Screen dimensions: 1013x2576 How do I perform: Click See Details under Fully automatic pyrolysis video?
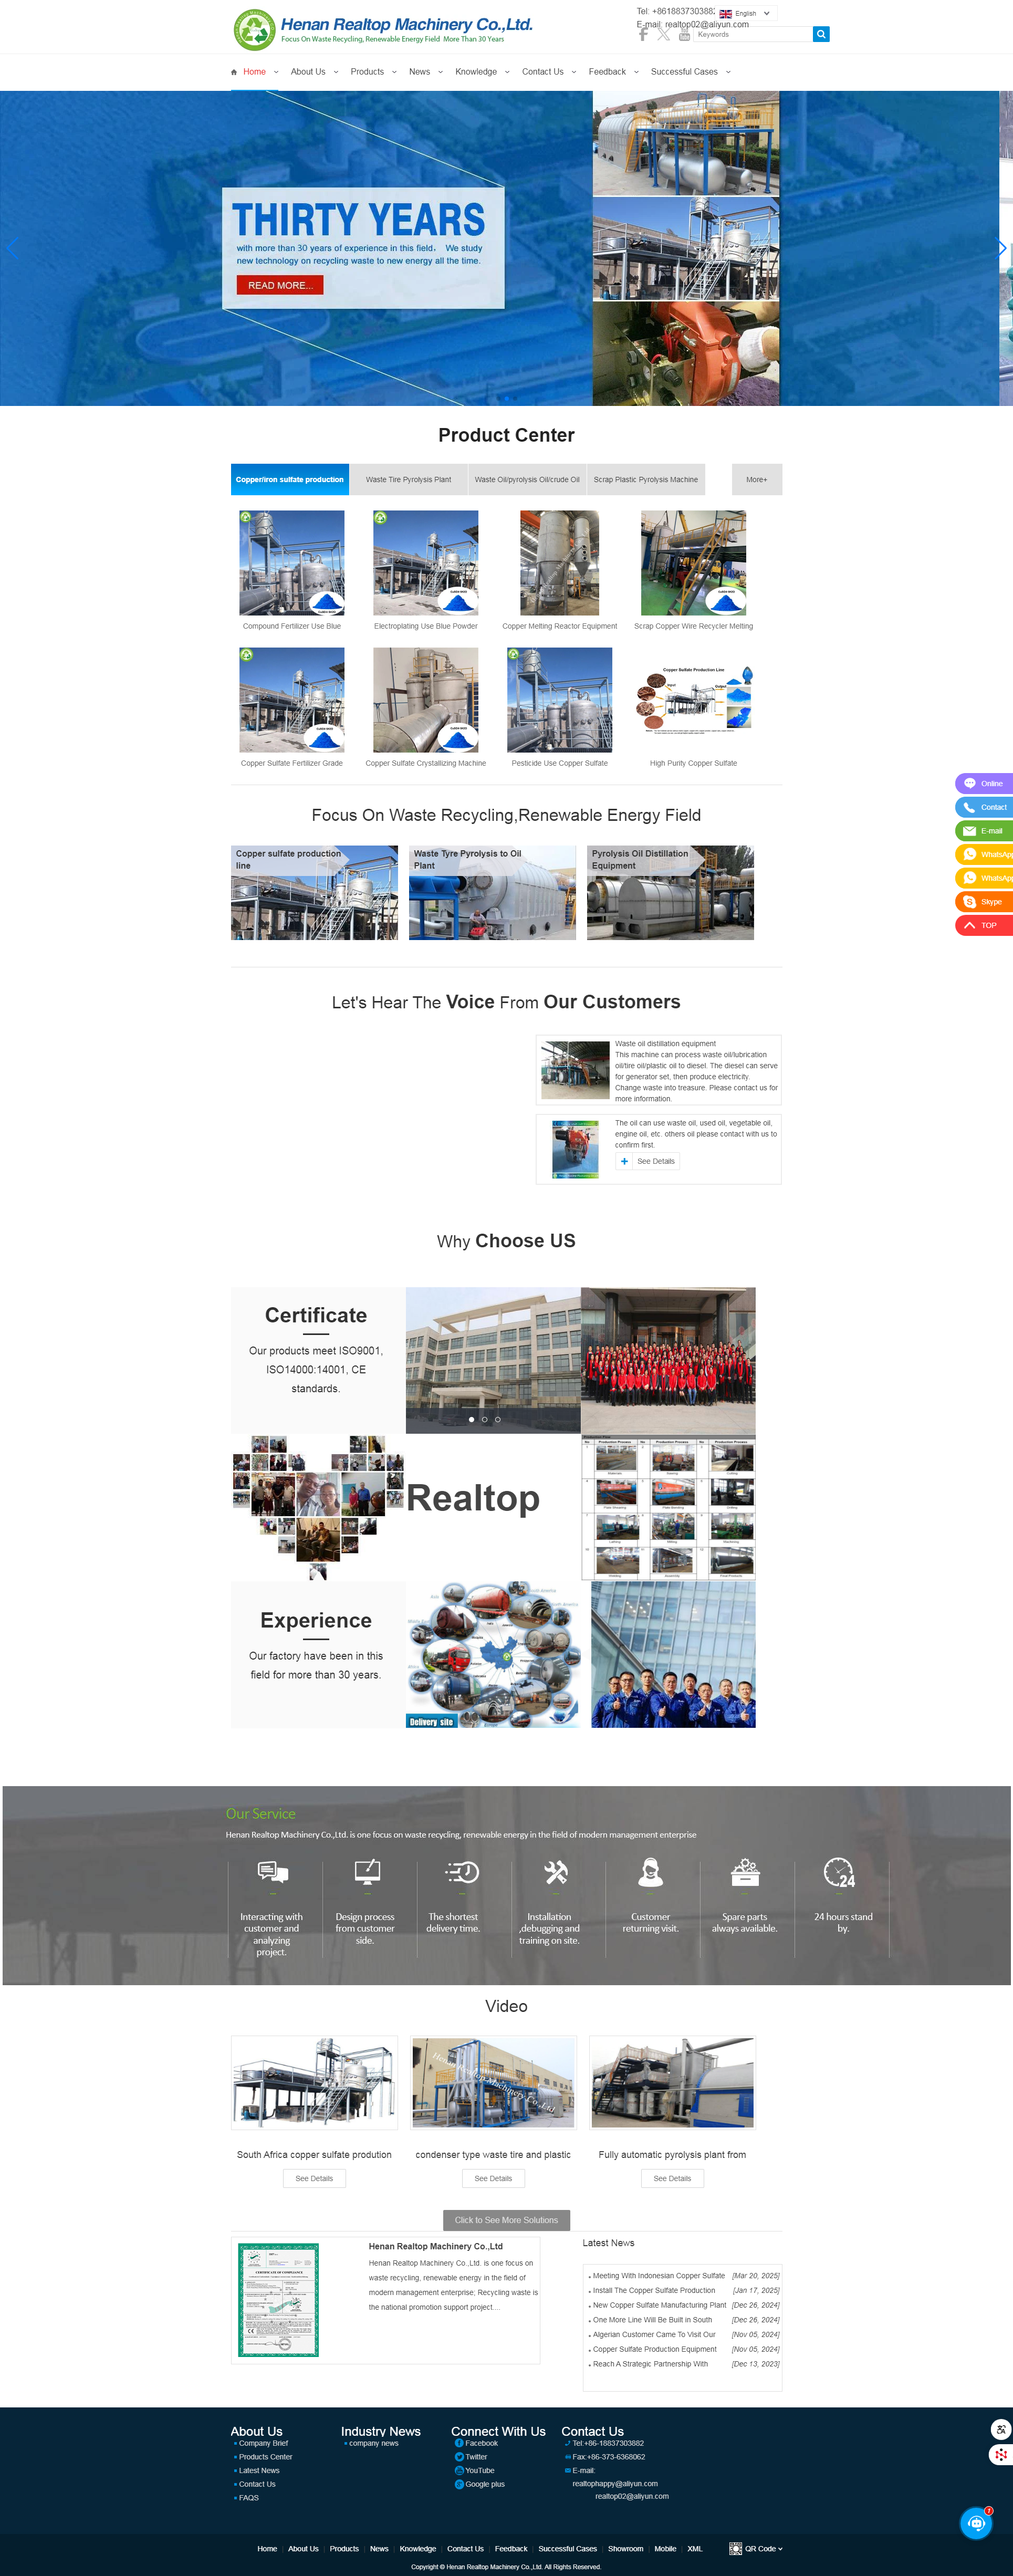pos(672,2178)
